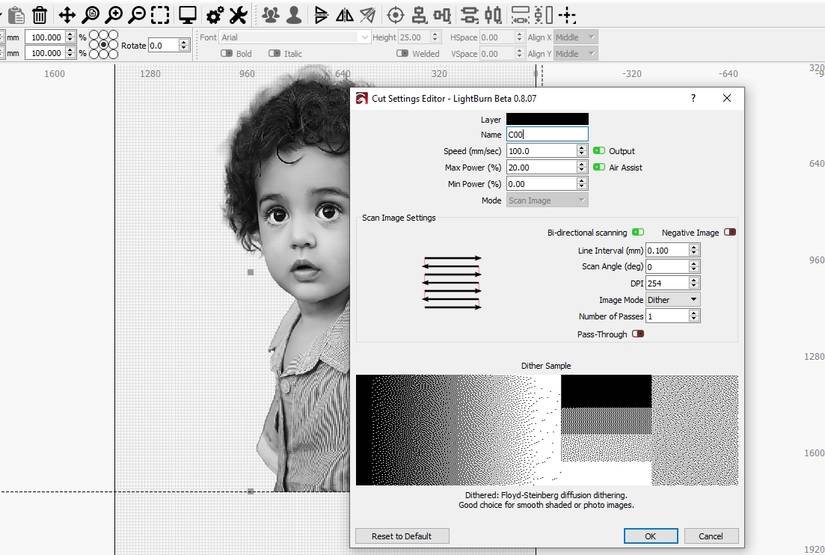Toggle the Welded text switch

(402, 53)
